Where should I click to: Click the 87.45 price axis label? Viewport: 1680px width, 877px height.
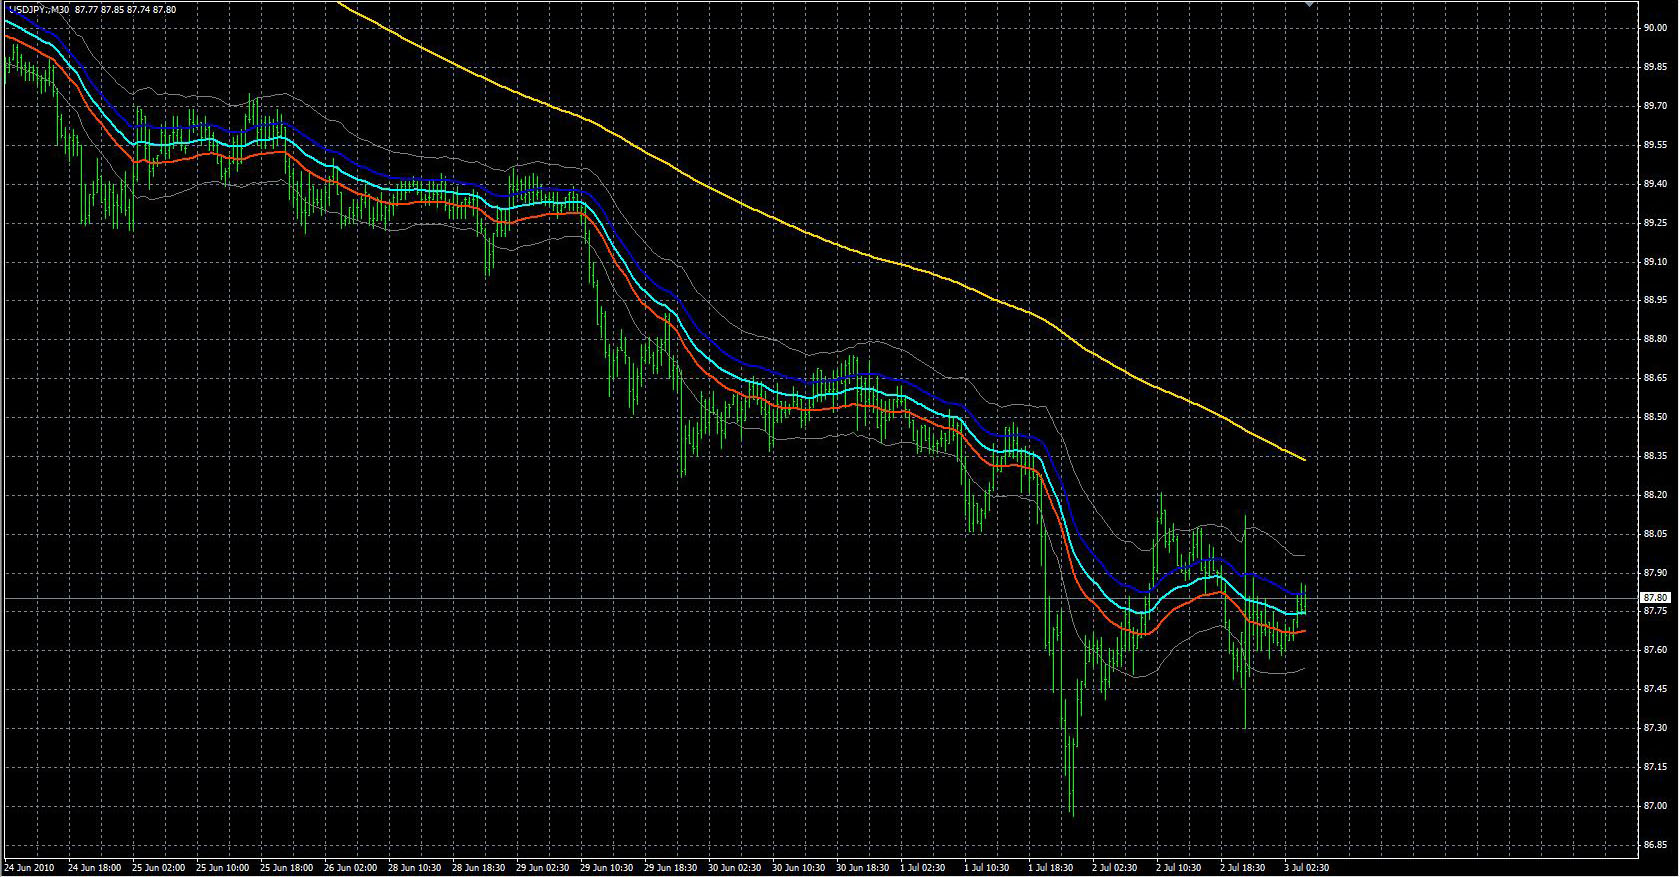(x=1655, y=689)
